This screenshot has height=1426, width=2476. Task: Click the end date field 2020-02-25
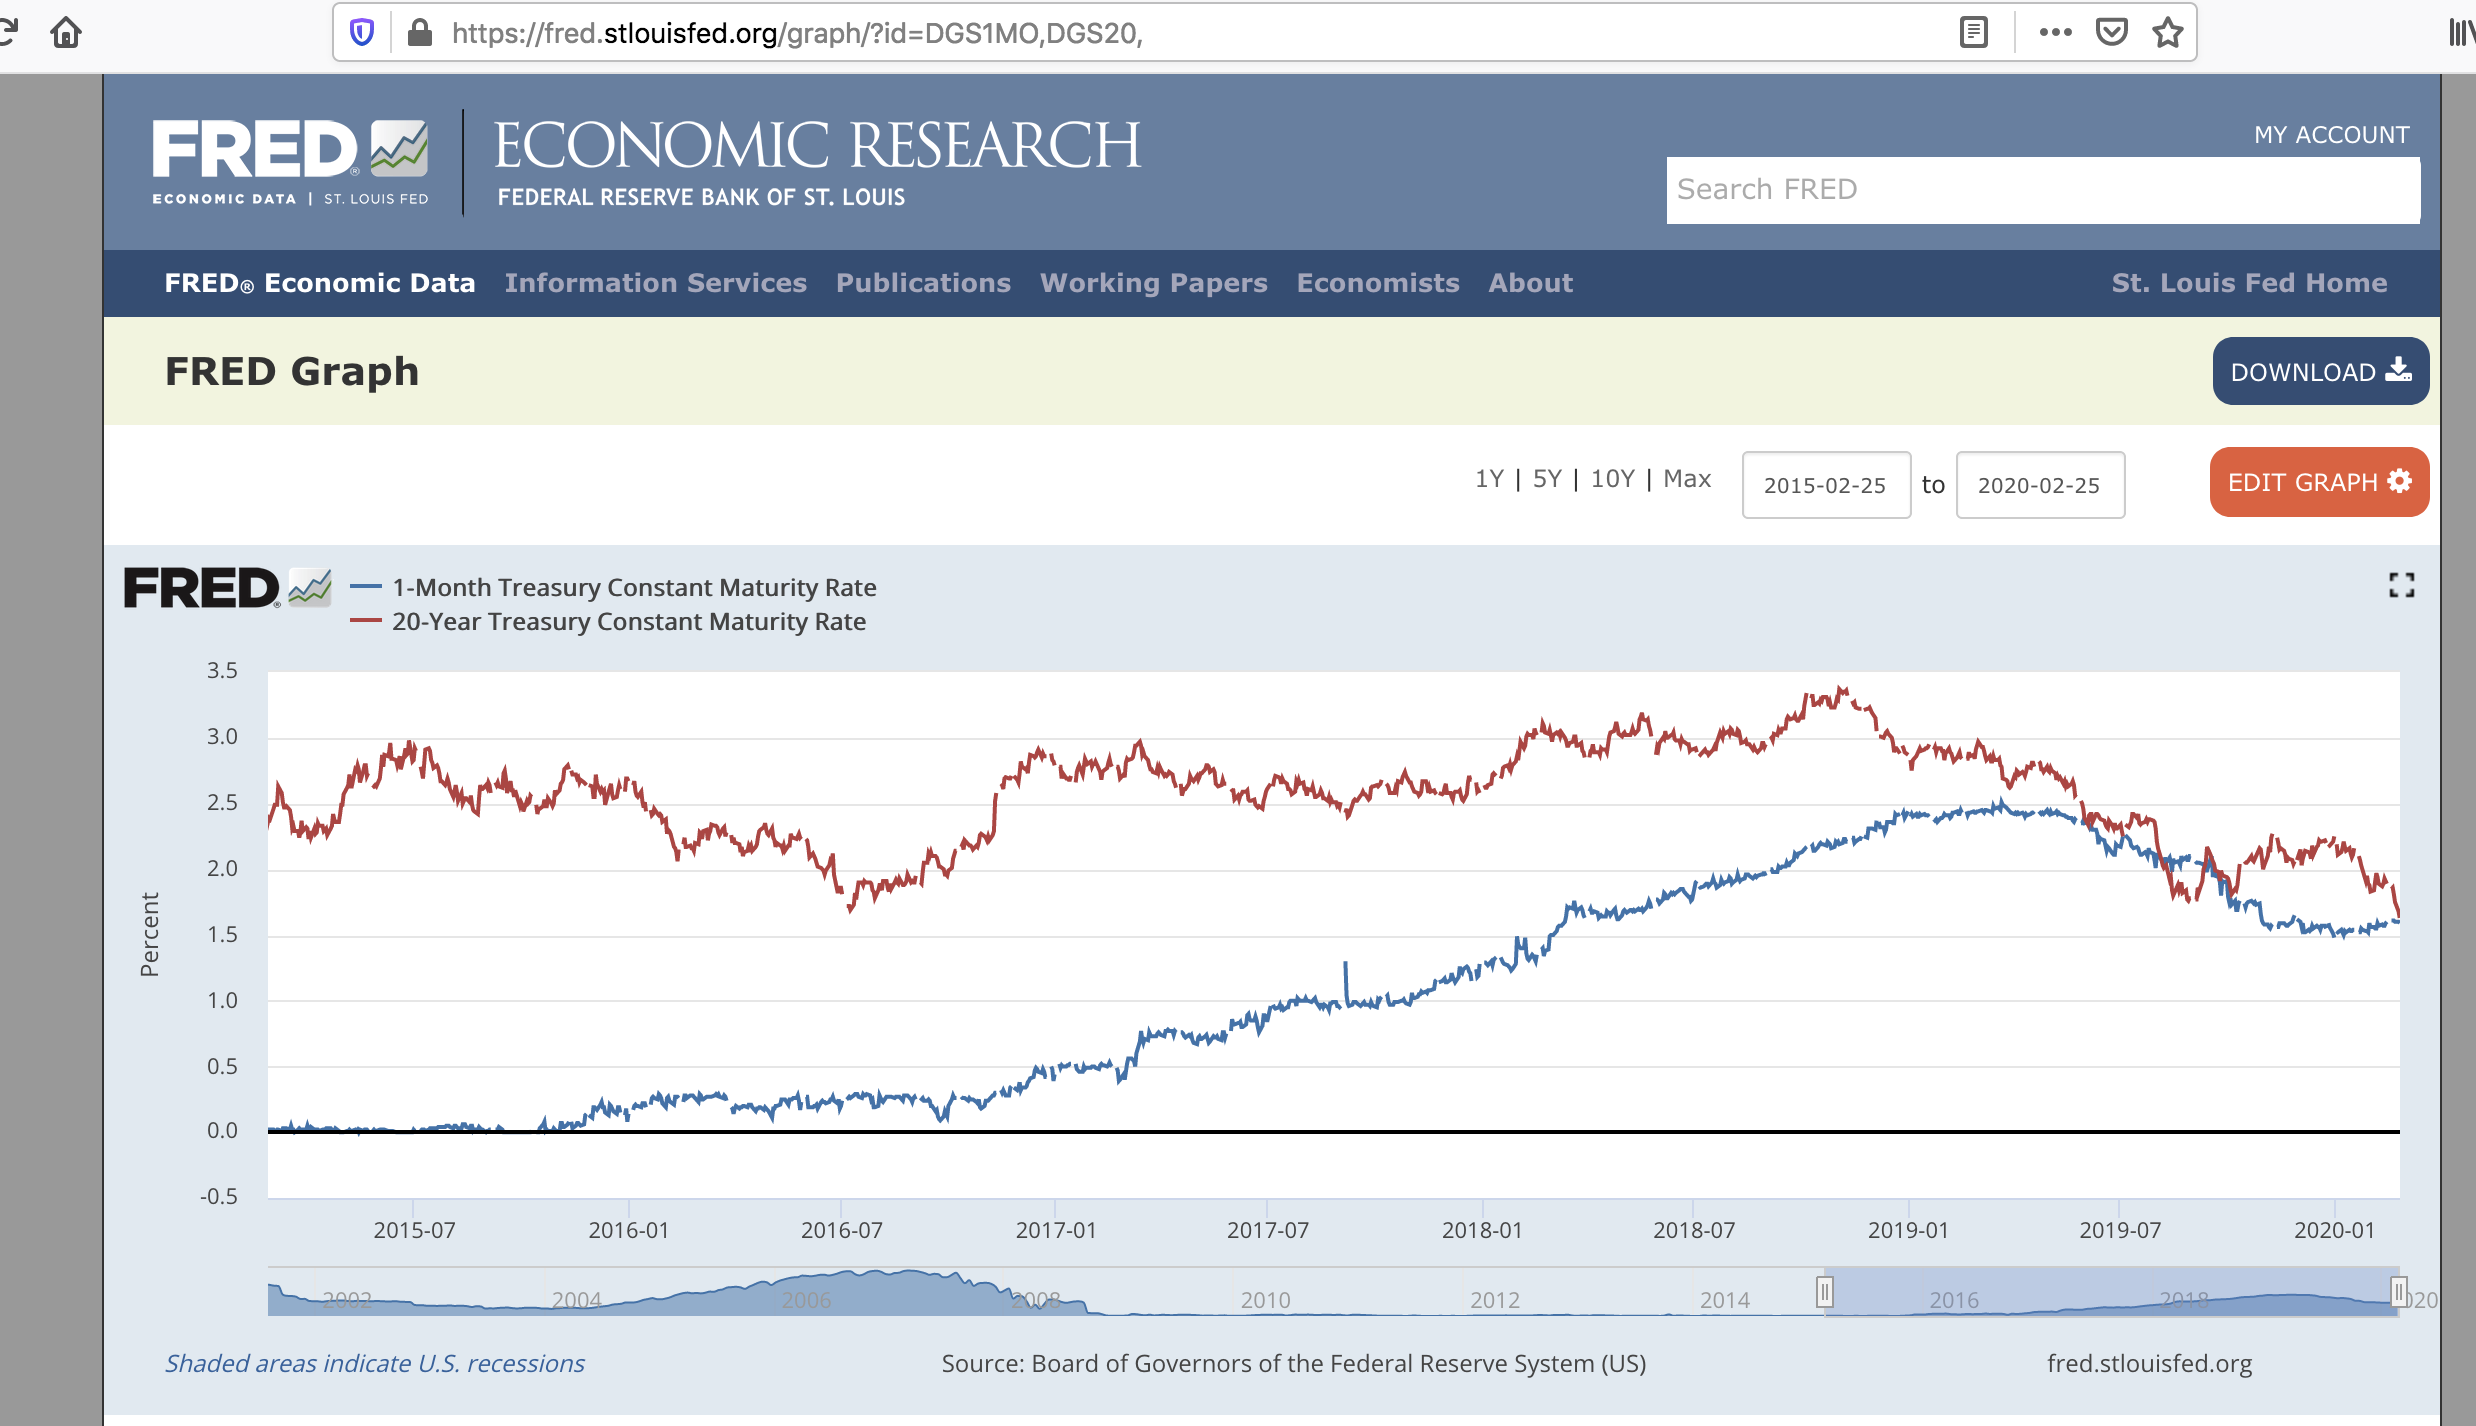click(x=2040, y=485)
